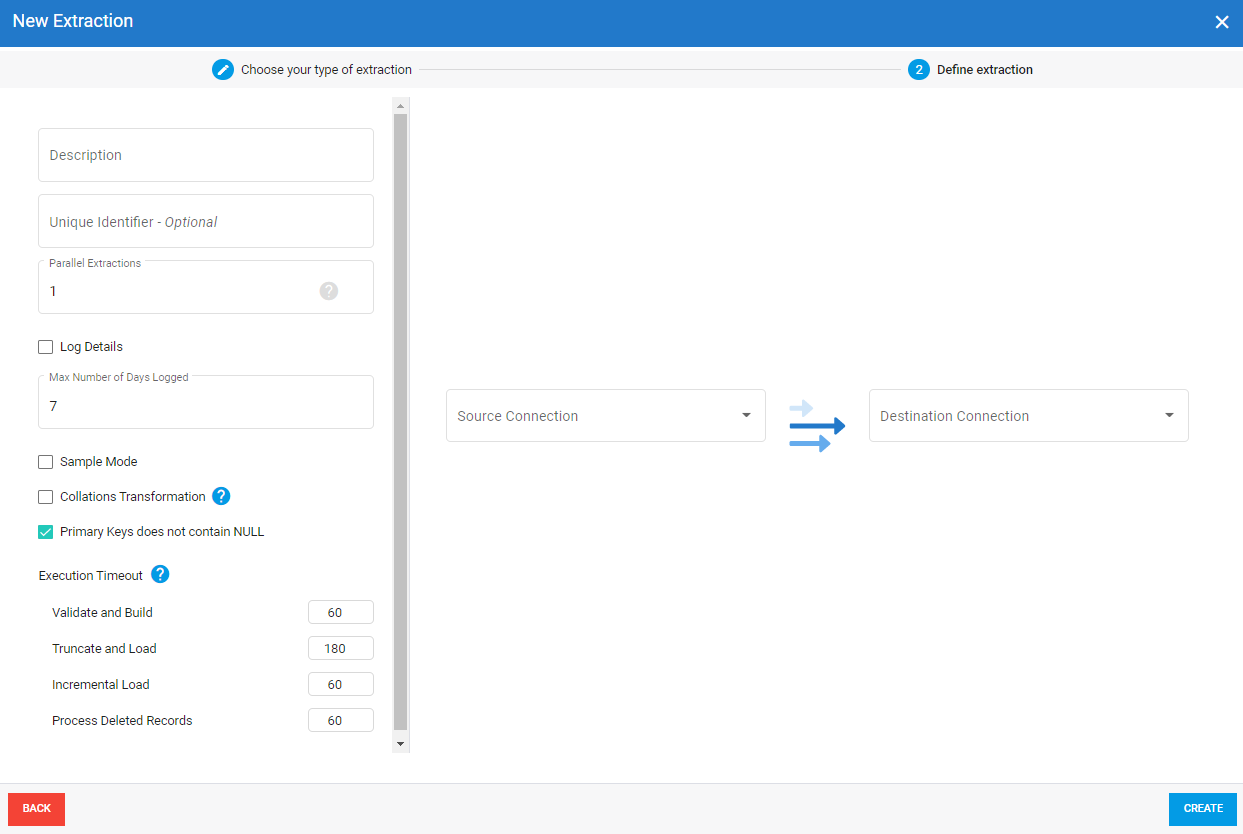The image size is (1243, 834).
Task: Click the pencil icon for step one
Action: (x=222, y=70)
